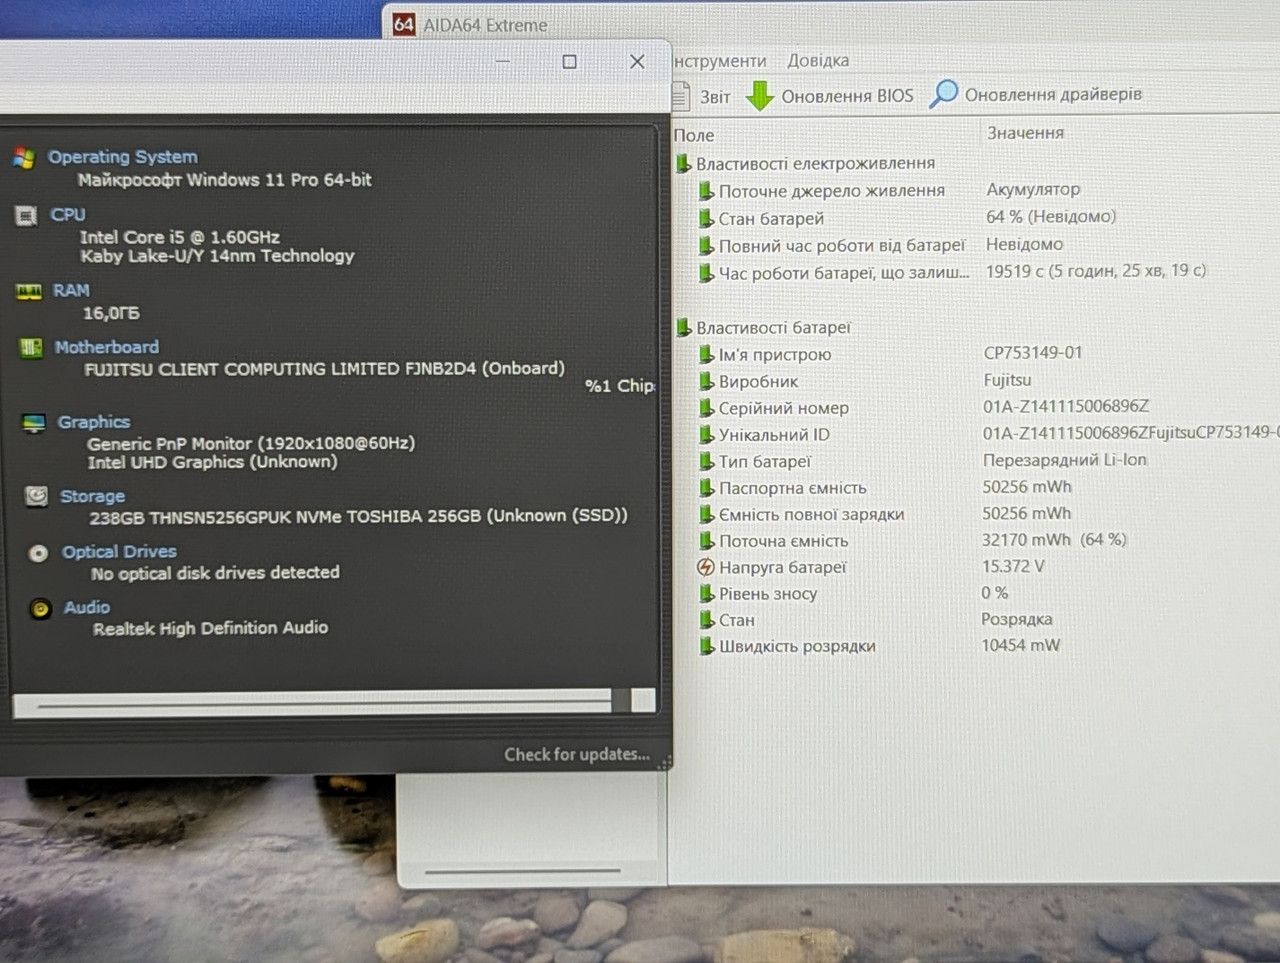Click the Check for updates link

click(577, 754)
